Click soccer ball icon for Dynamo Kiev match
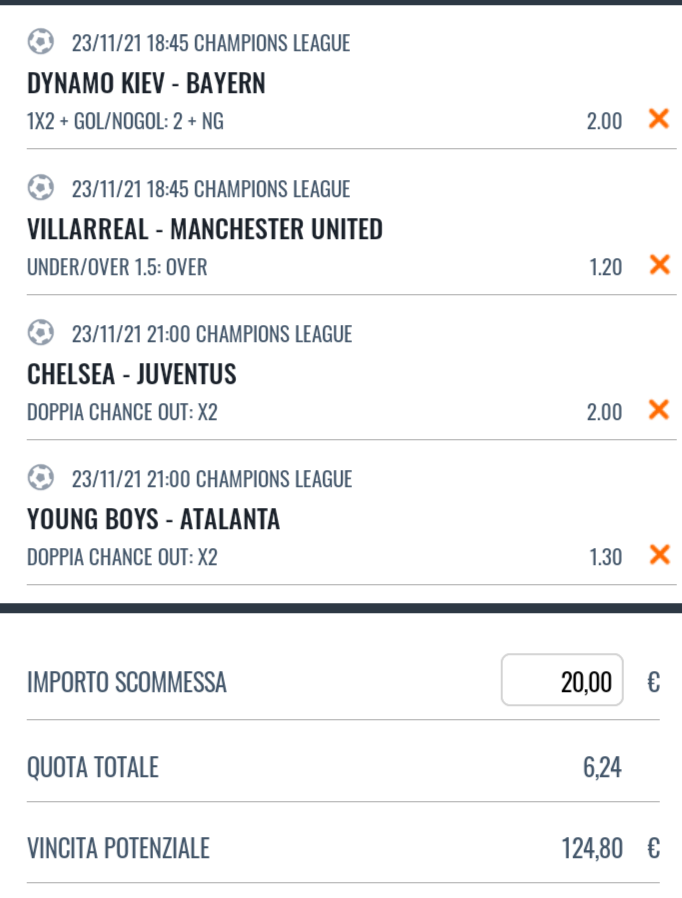This screenshot has width=682, height=898. (41, 42)
